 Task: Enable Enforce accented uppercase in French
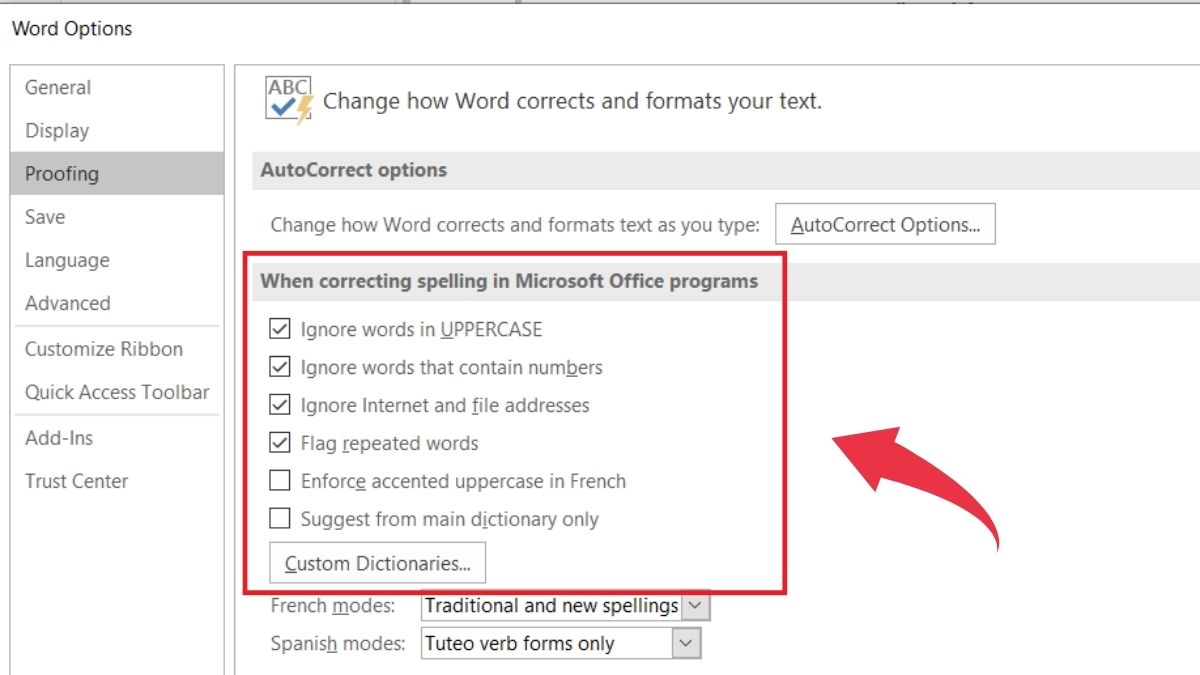pyautogui.click(x=280, y=481)
